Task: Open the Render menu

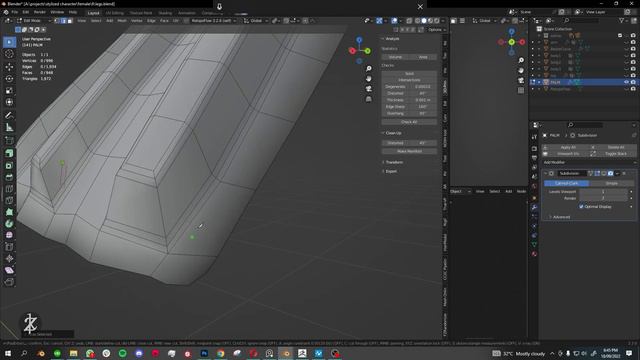Action: click(40, 12)
